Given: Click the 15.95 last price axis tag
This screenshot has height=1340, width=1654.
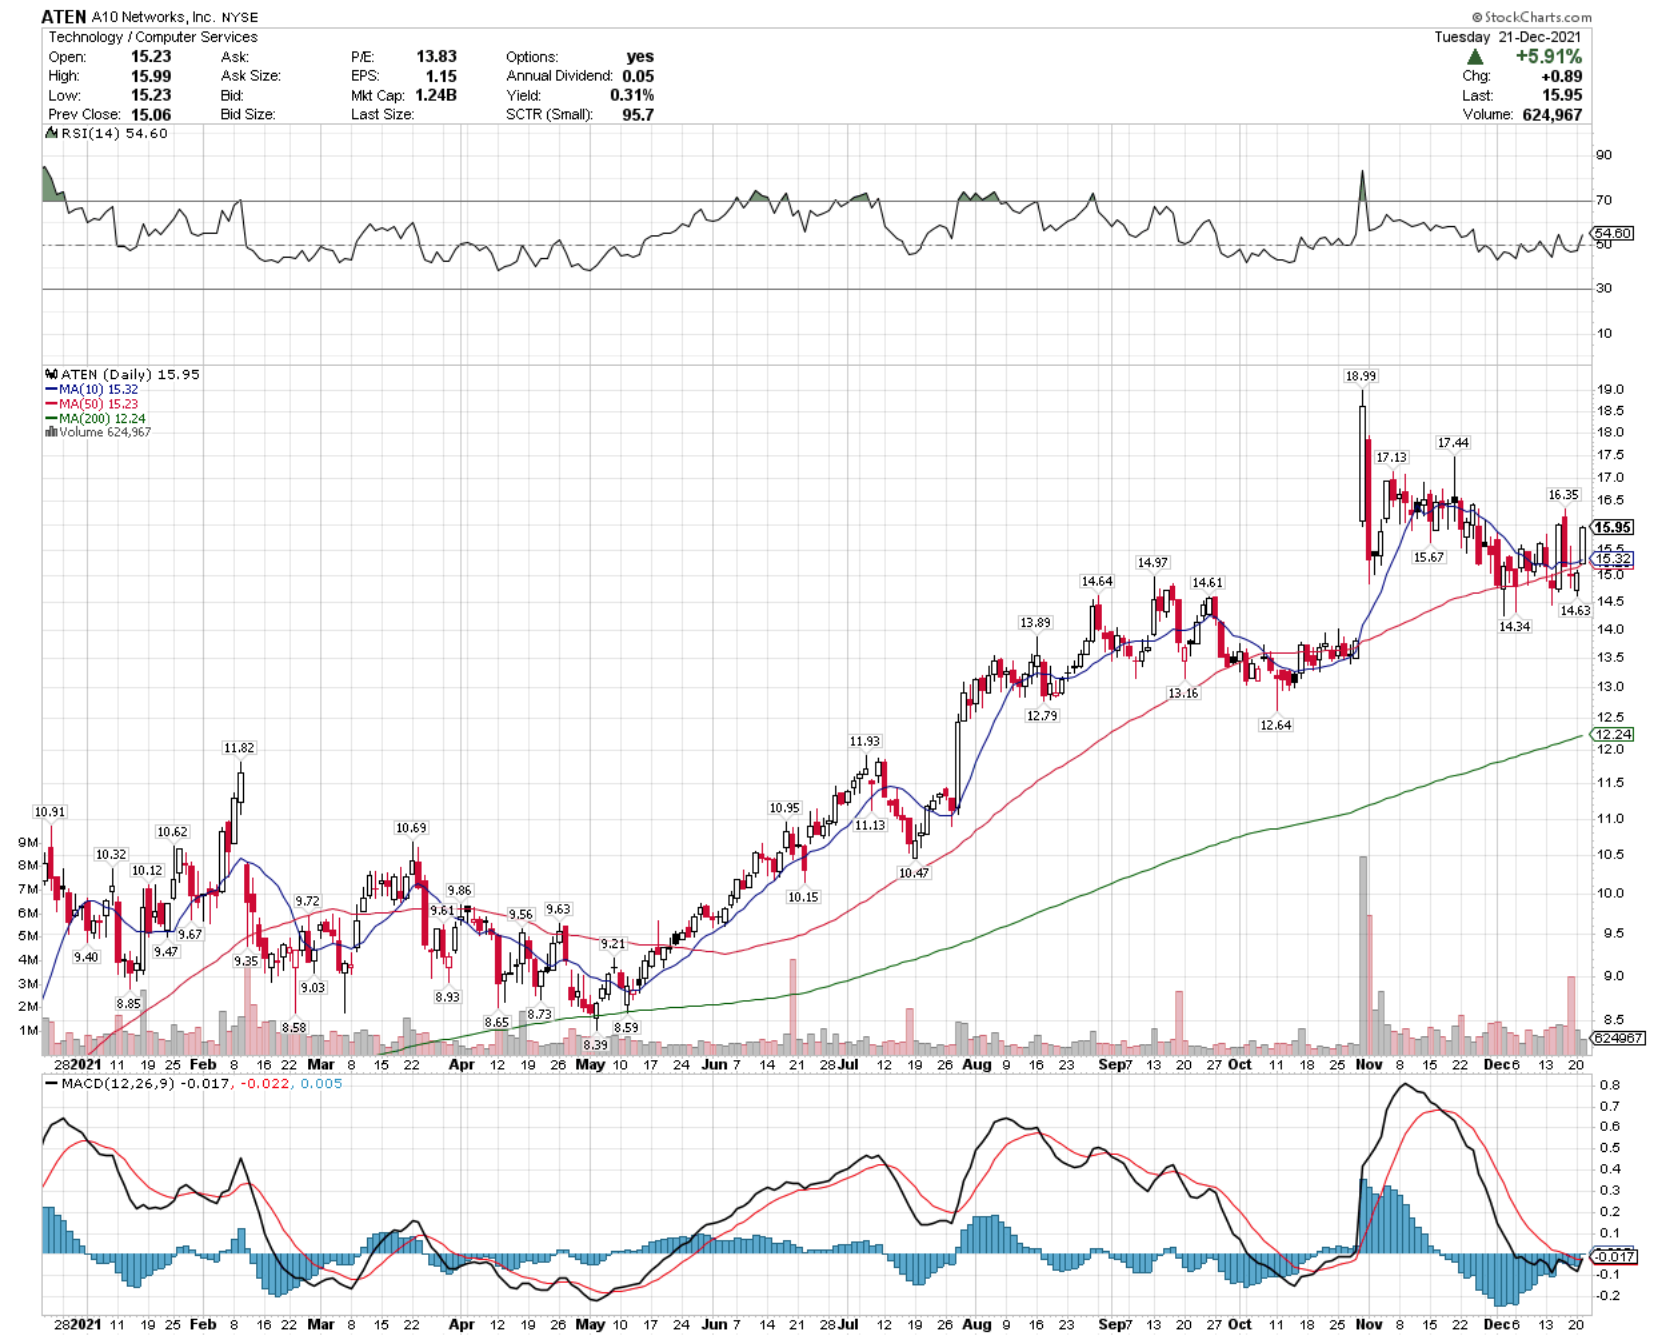Looking at the screenshot, I should point(1612,527).
